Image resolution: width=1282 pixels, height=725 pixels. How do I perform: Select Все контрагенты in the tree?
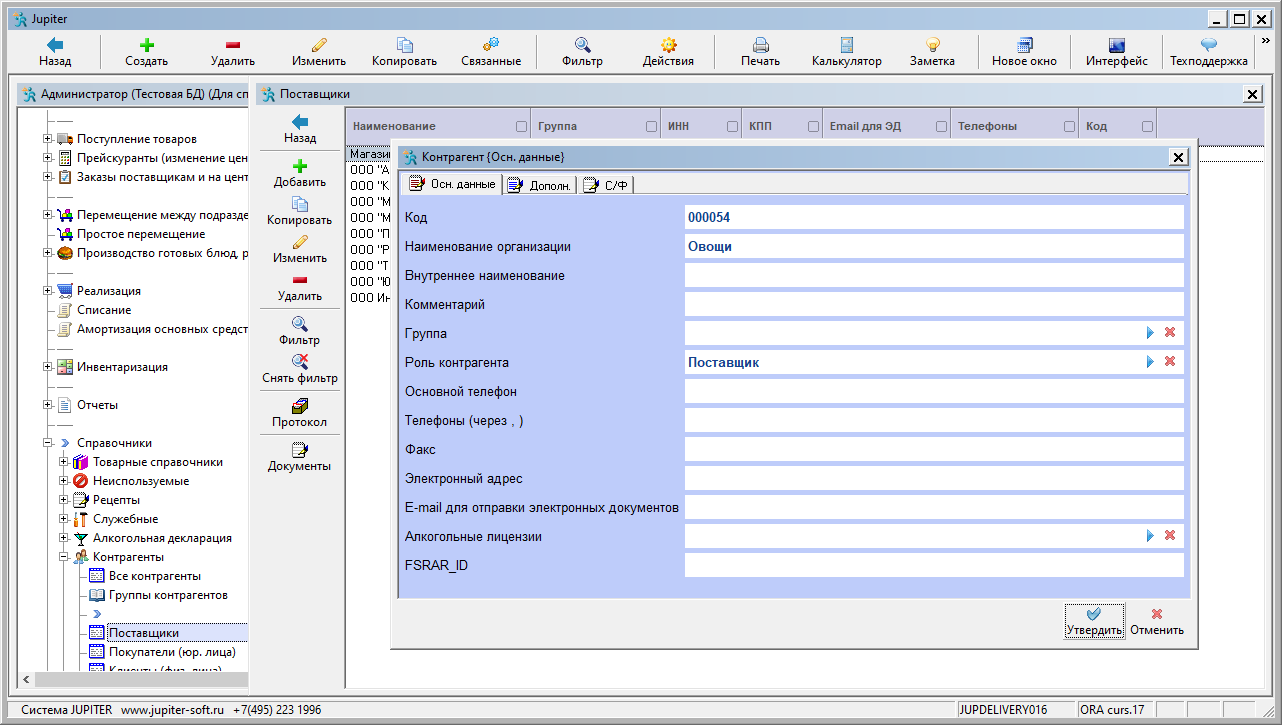[x=154, y=576]
